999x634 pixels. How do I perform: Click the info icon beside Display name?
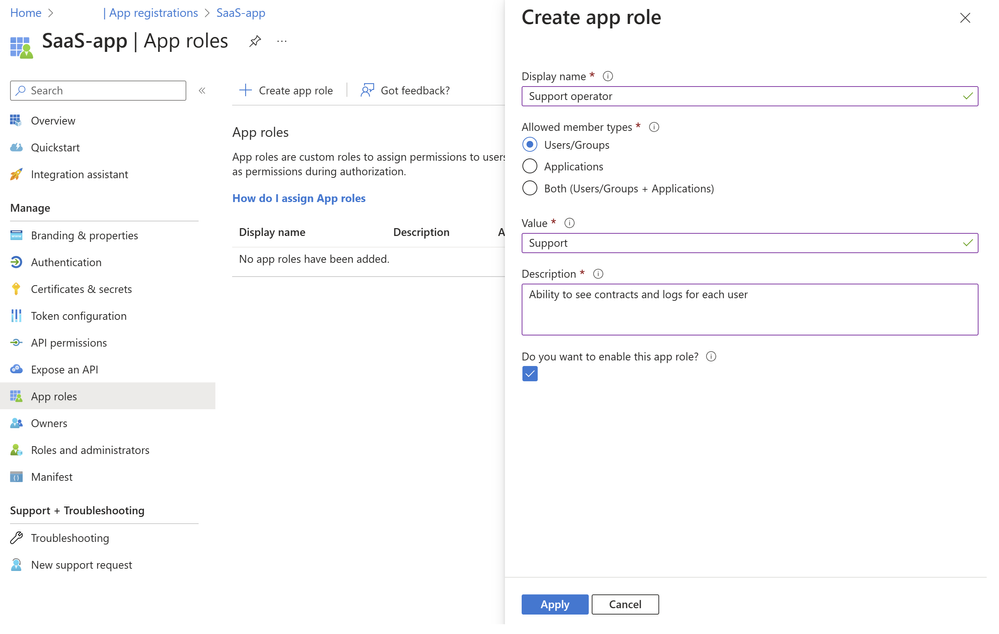point(608,76)
